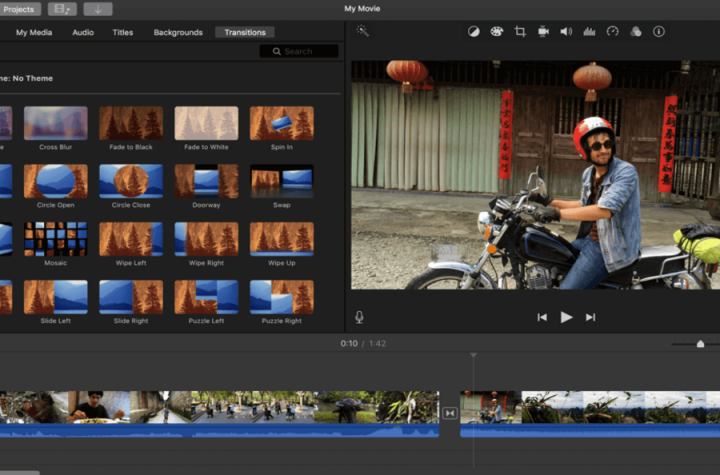The width and height of the screenshot is (720, 475).
Task: Switch to the My Media tab
Action: [x=34, y=32]
